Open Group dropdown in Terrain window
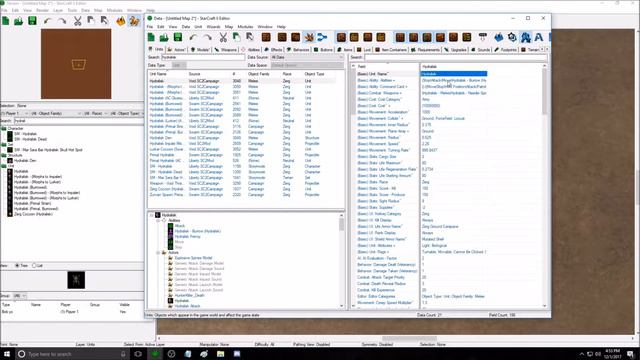This screenshot has height=360, width=640. click(x=20, y=296)
